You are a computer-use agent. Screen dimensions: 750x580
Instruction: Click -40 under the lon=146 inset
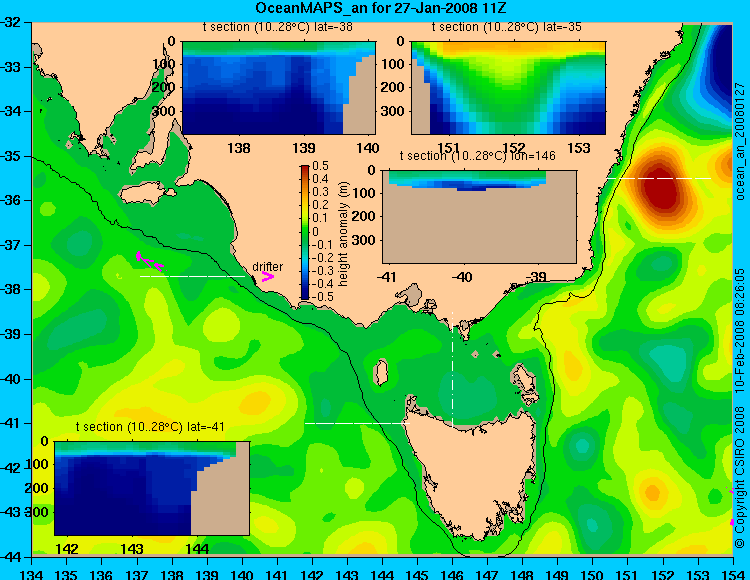tap(462, 277)
